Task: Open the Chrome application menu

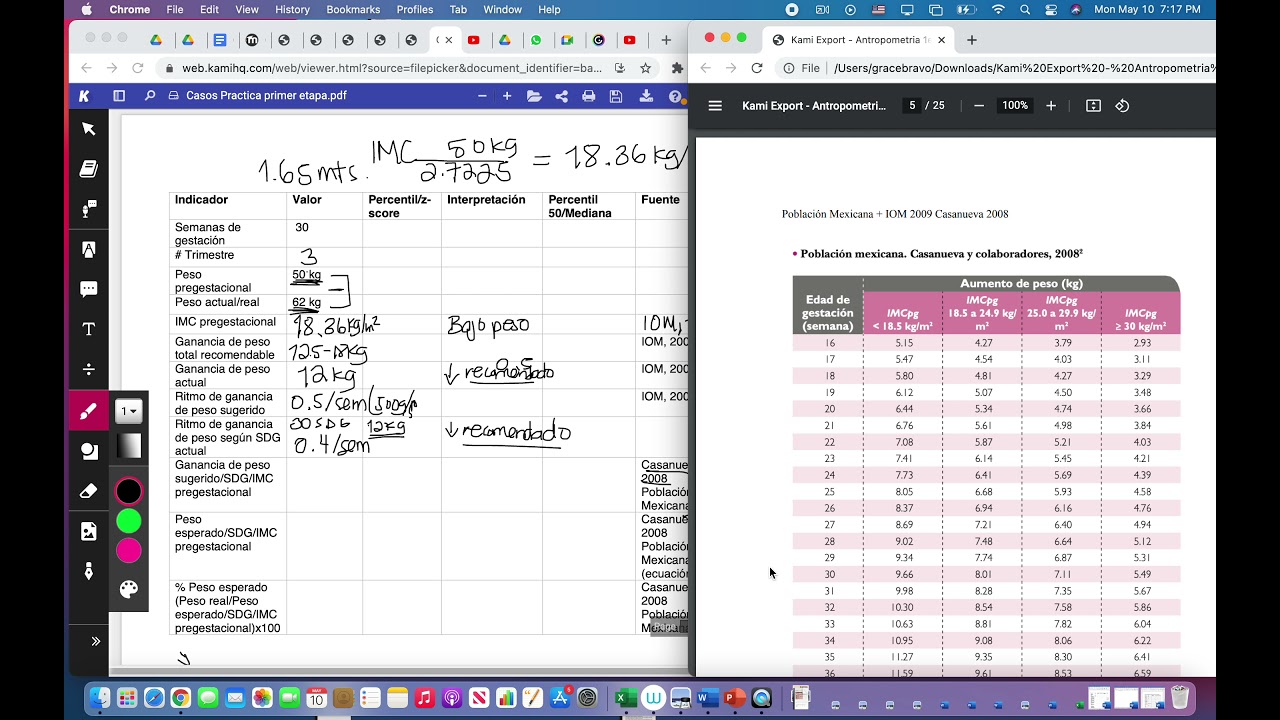Action: [129, 9]
